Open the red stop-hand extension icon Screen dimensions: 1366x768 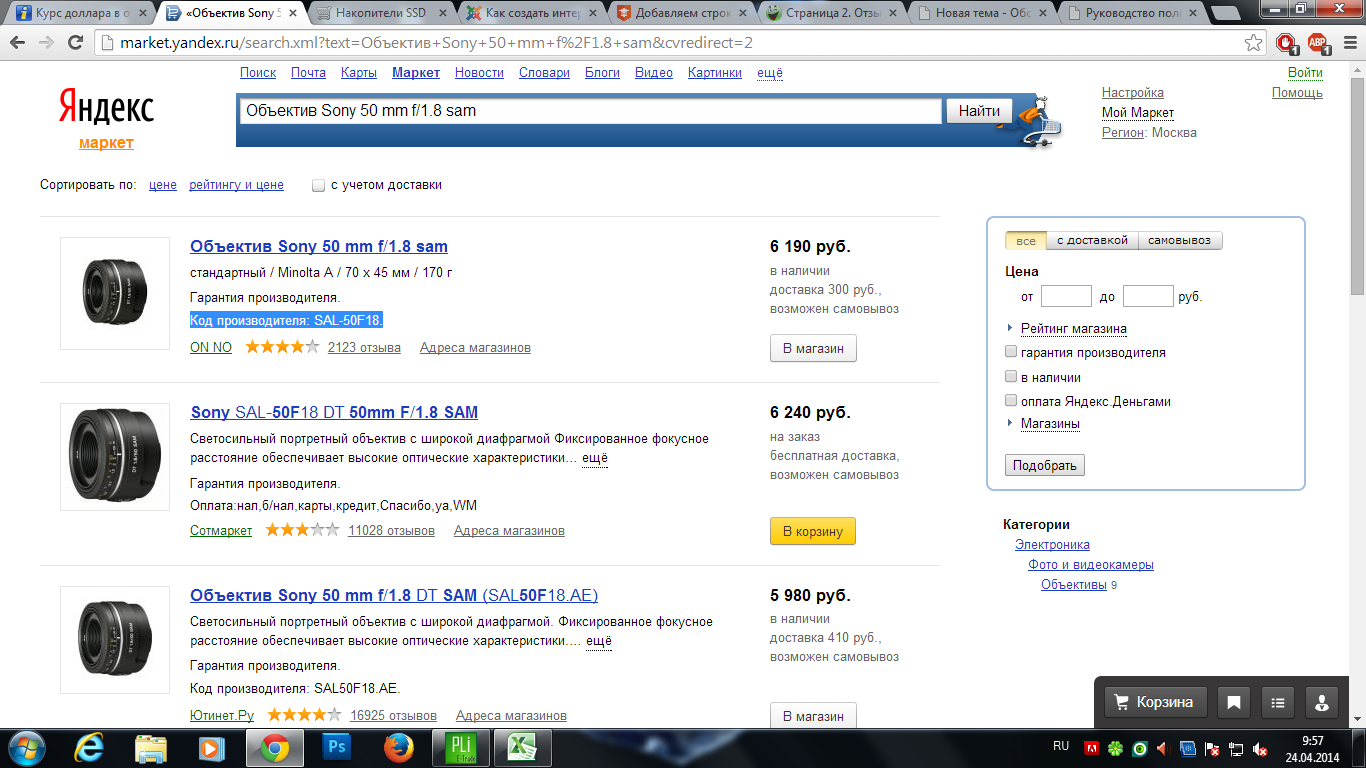point(1286,43)
